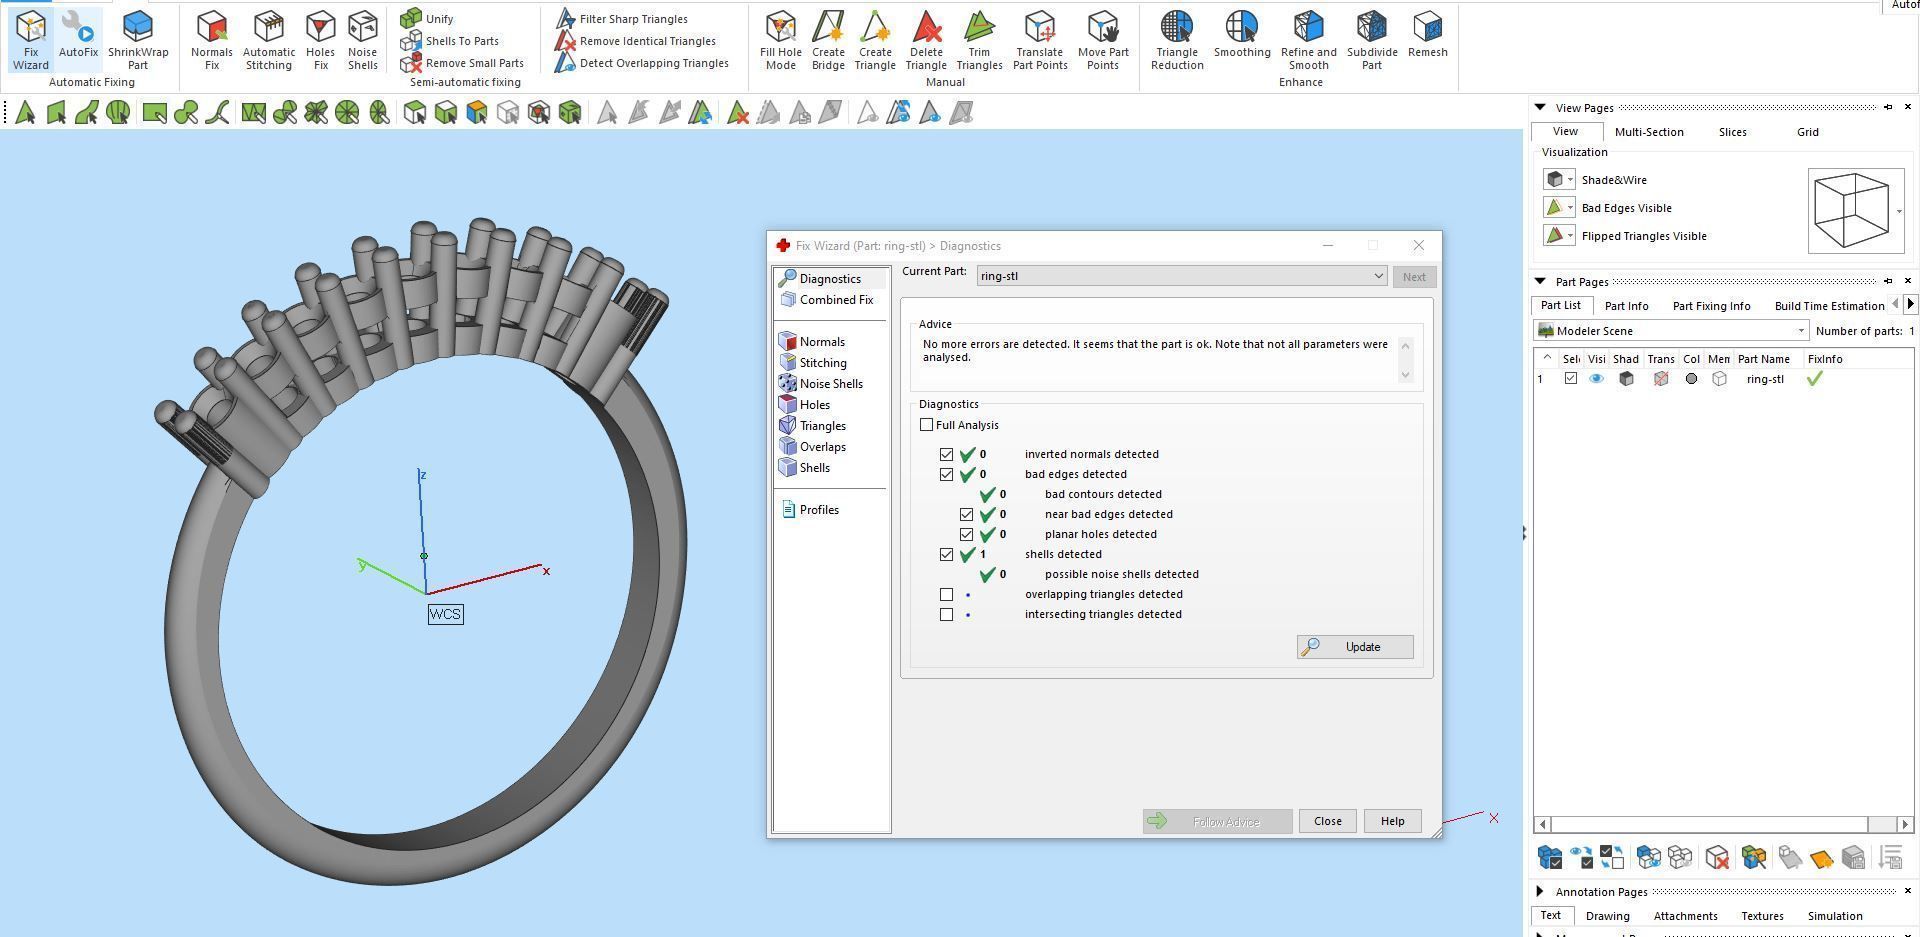This screenshot has width=1920, height=937.
Task: Select Translate Part Points tool
Action: pyautogui.click(x=1040, y=40)
